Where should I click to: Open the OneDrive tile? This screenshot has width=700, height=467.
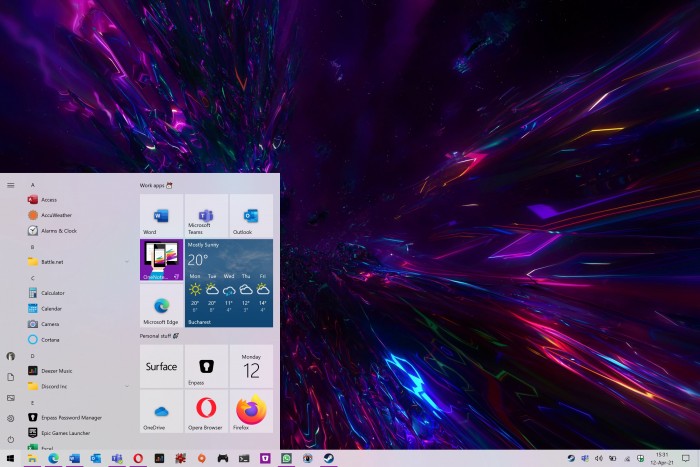pyautogui.click(x=161, y=410)
